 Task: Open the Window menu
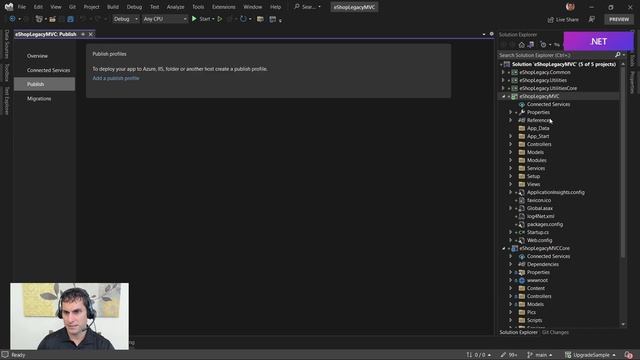tap(253, 7)
